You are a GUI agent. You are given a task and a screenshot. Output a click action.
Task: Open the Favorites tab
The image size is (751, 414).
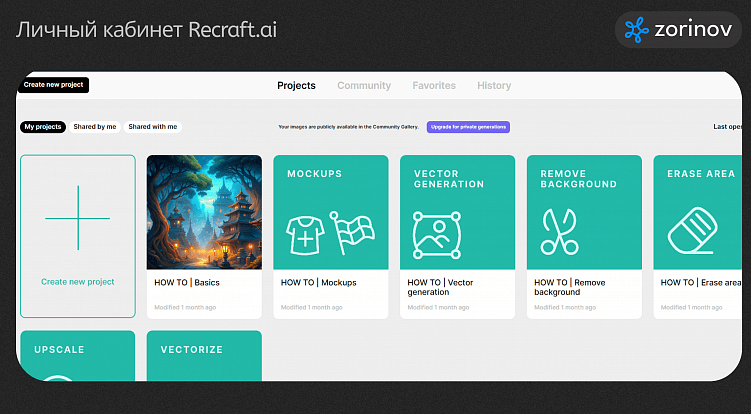(434, 86)
